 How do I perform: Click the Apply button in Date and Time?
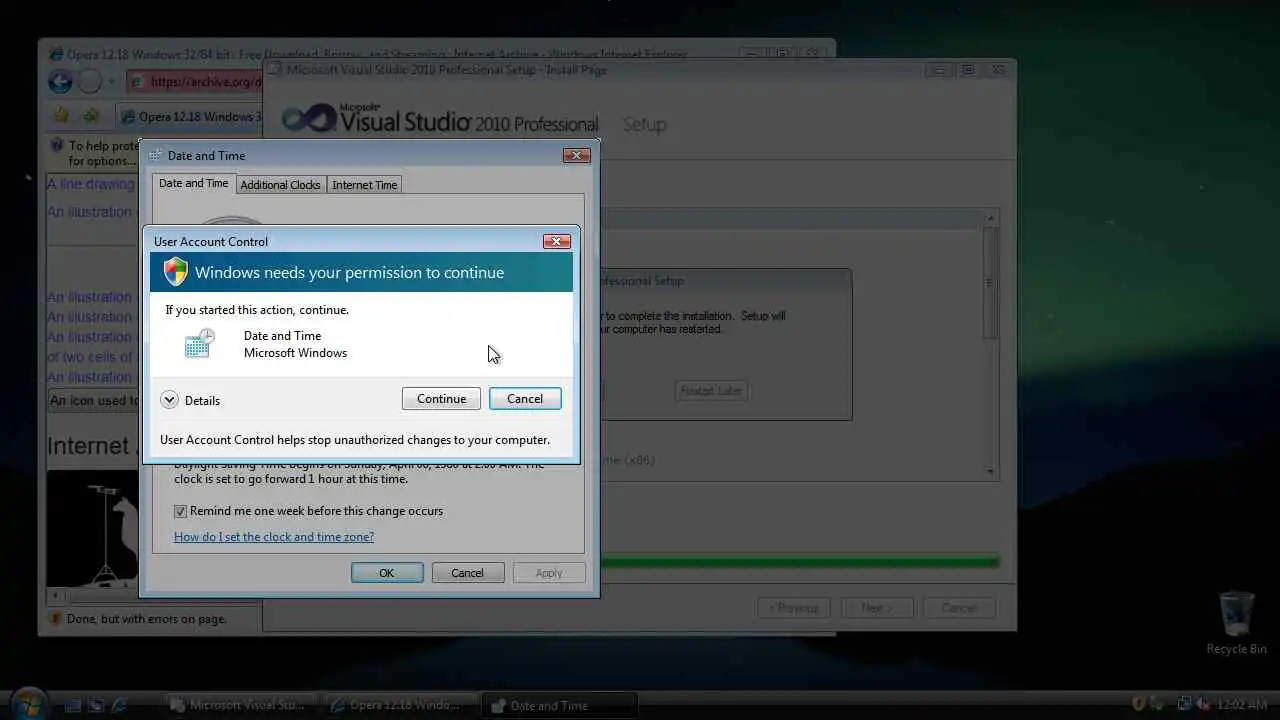548,573
